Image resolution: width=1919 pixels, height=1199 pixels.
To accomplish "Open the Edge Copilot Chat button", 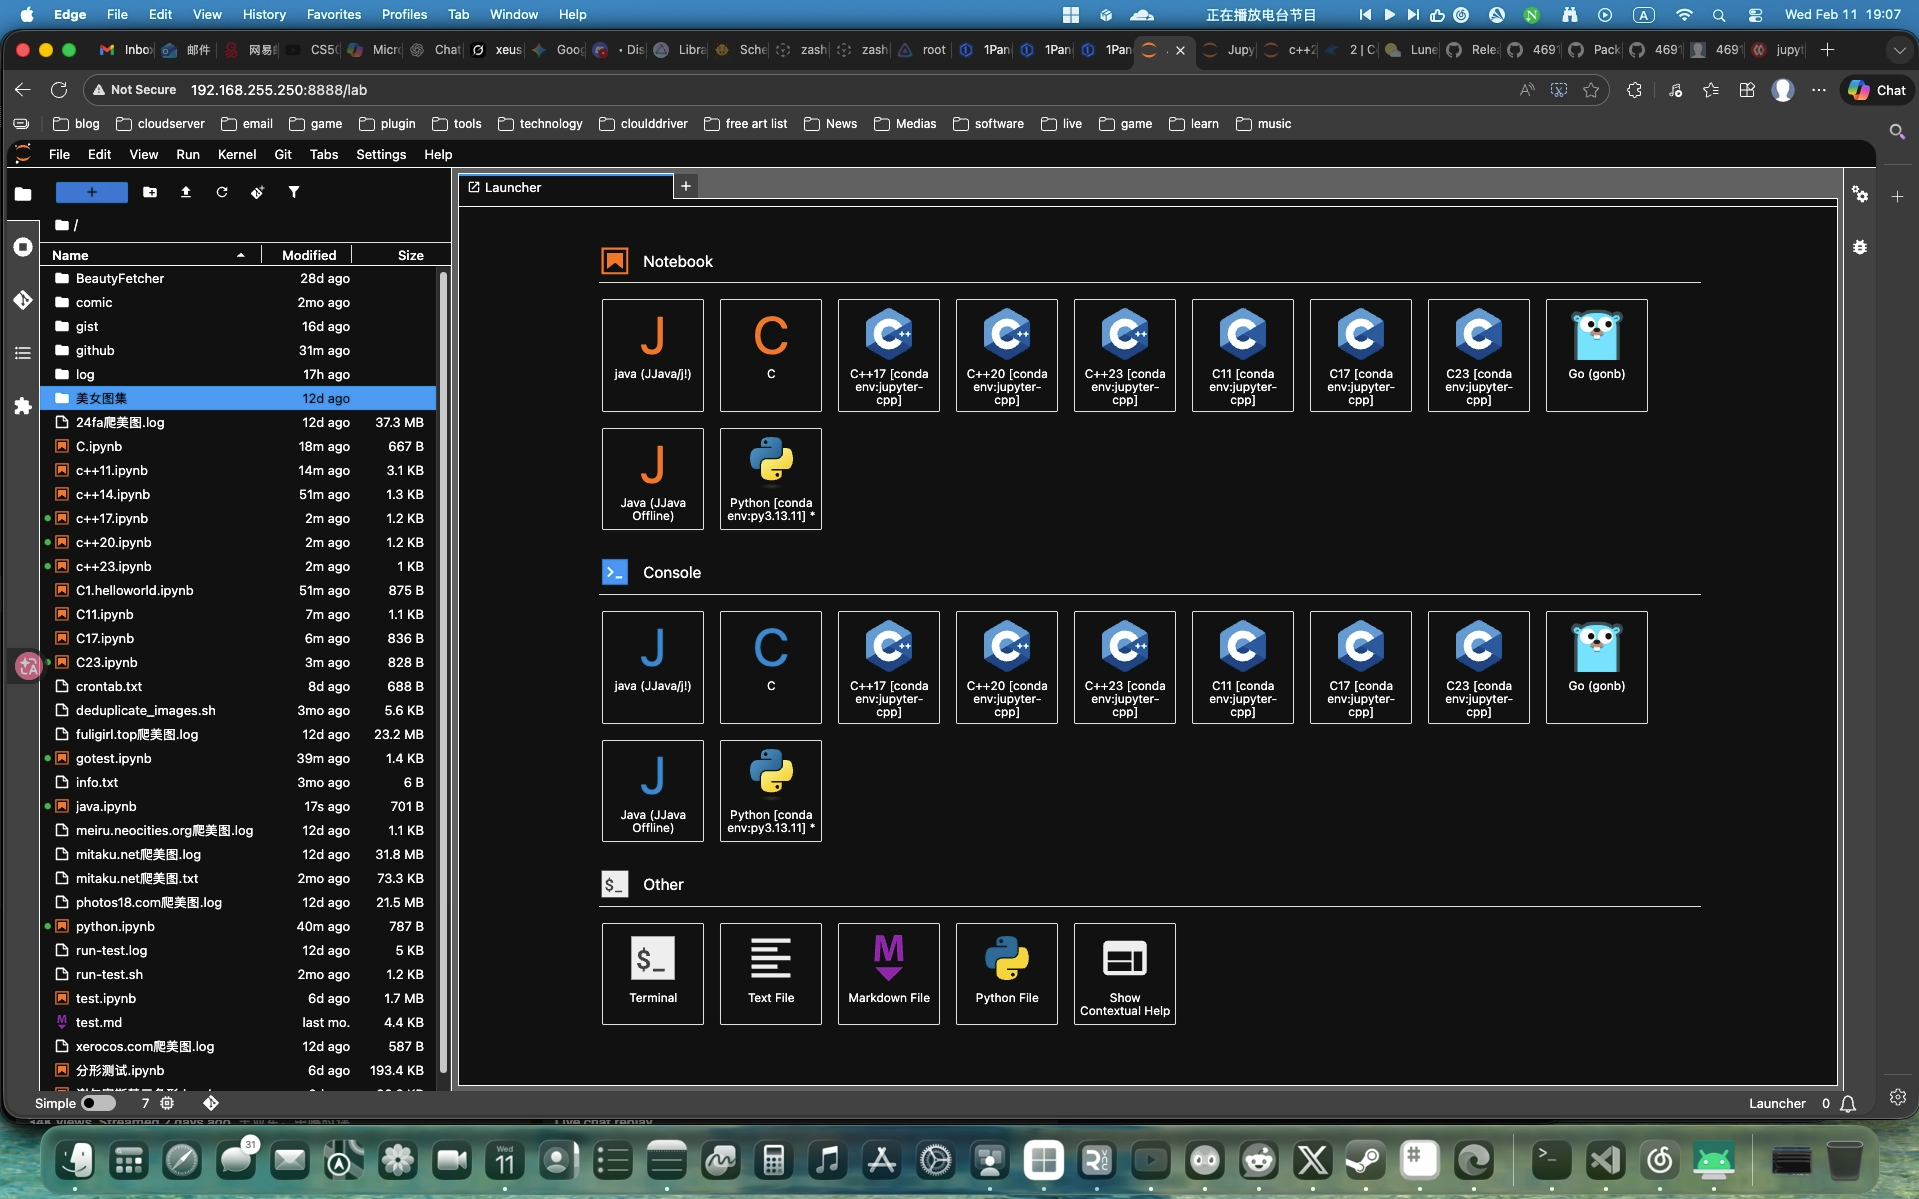I will (1877, 90).
